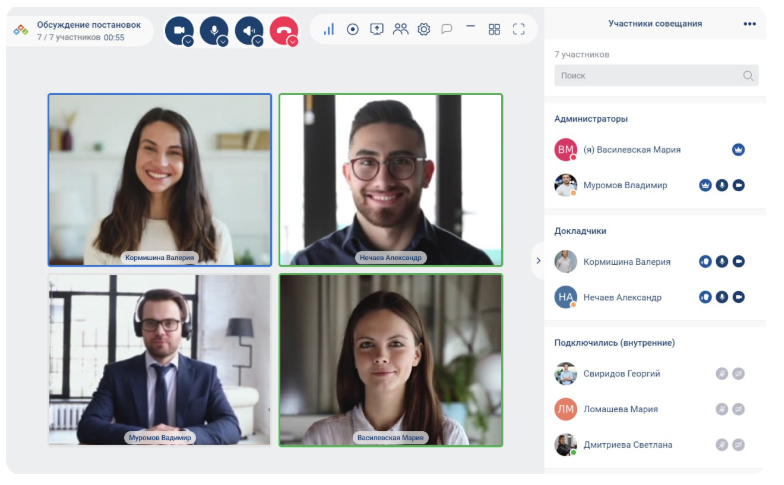
Task: Click presenter icon for Нечаев Александр
Action: (706, 298)
